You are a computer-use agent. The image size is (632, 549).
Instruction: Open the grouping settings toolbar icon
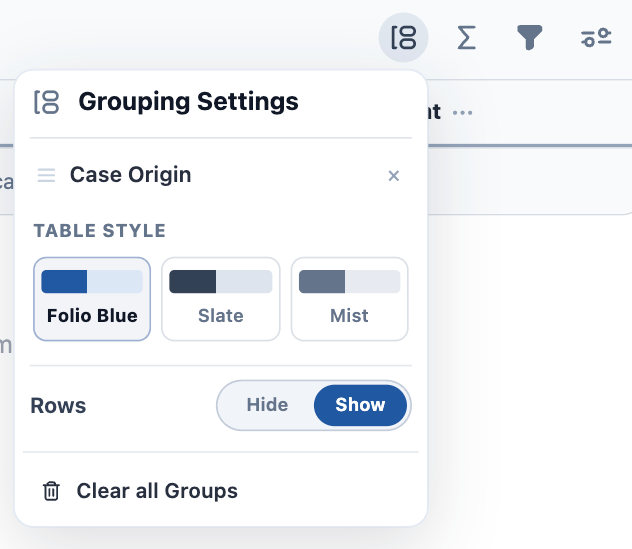pos(403,37)
